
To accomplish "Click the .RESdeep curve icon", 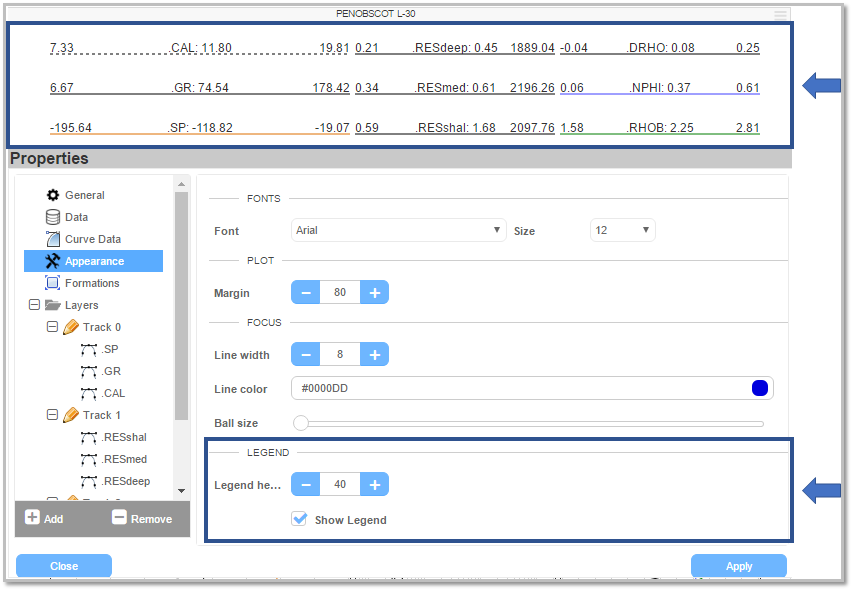I will (x=89, y=482).
